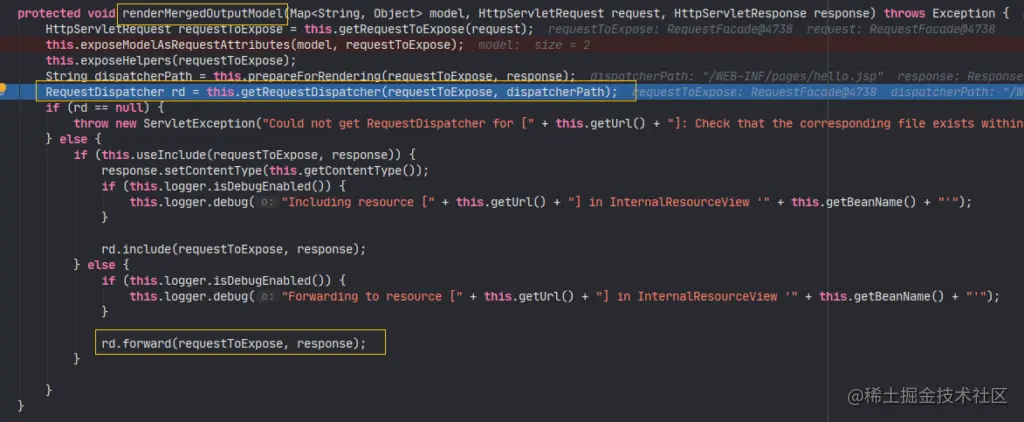Screen dimensions: 1024x422
Task: Click the 'throws Exception' clause
Action: pos(939,13)
